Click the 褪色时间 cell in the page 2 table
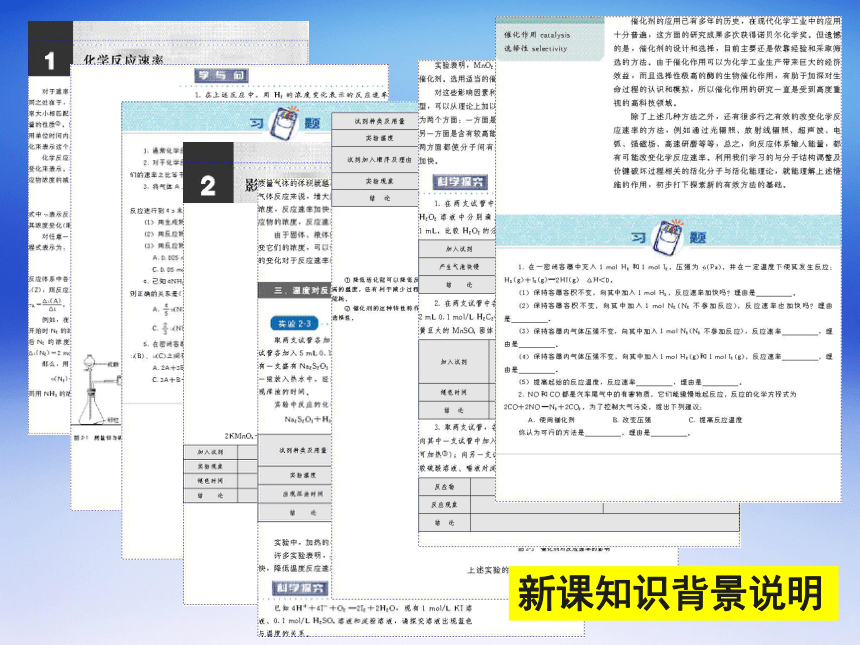This screenshot has width=860, height=645. (x=211, y=481)
